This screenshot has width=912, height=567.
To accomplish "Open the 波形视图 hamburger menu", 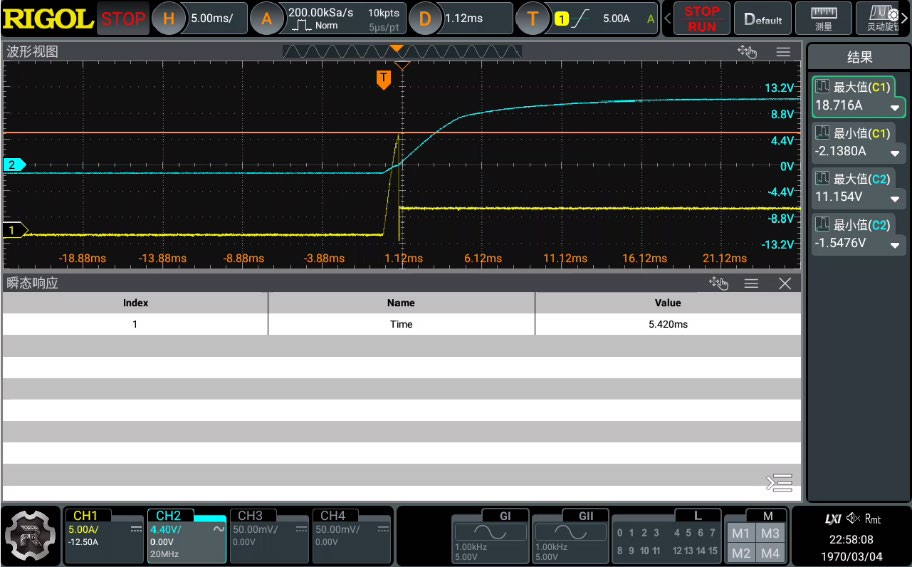I will (x=783, y=52).
